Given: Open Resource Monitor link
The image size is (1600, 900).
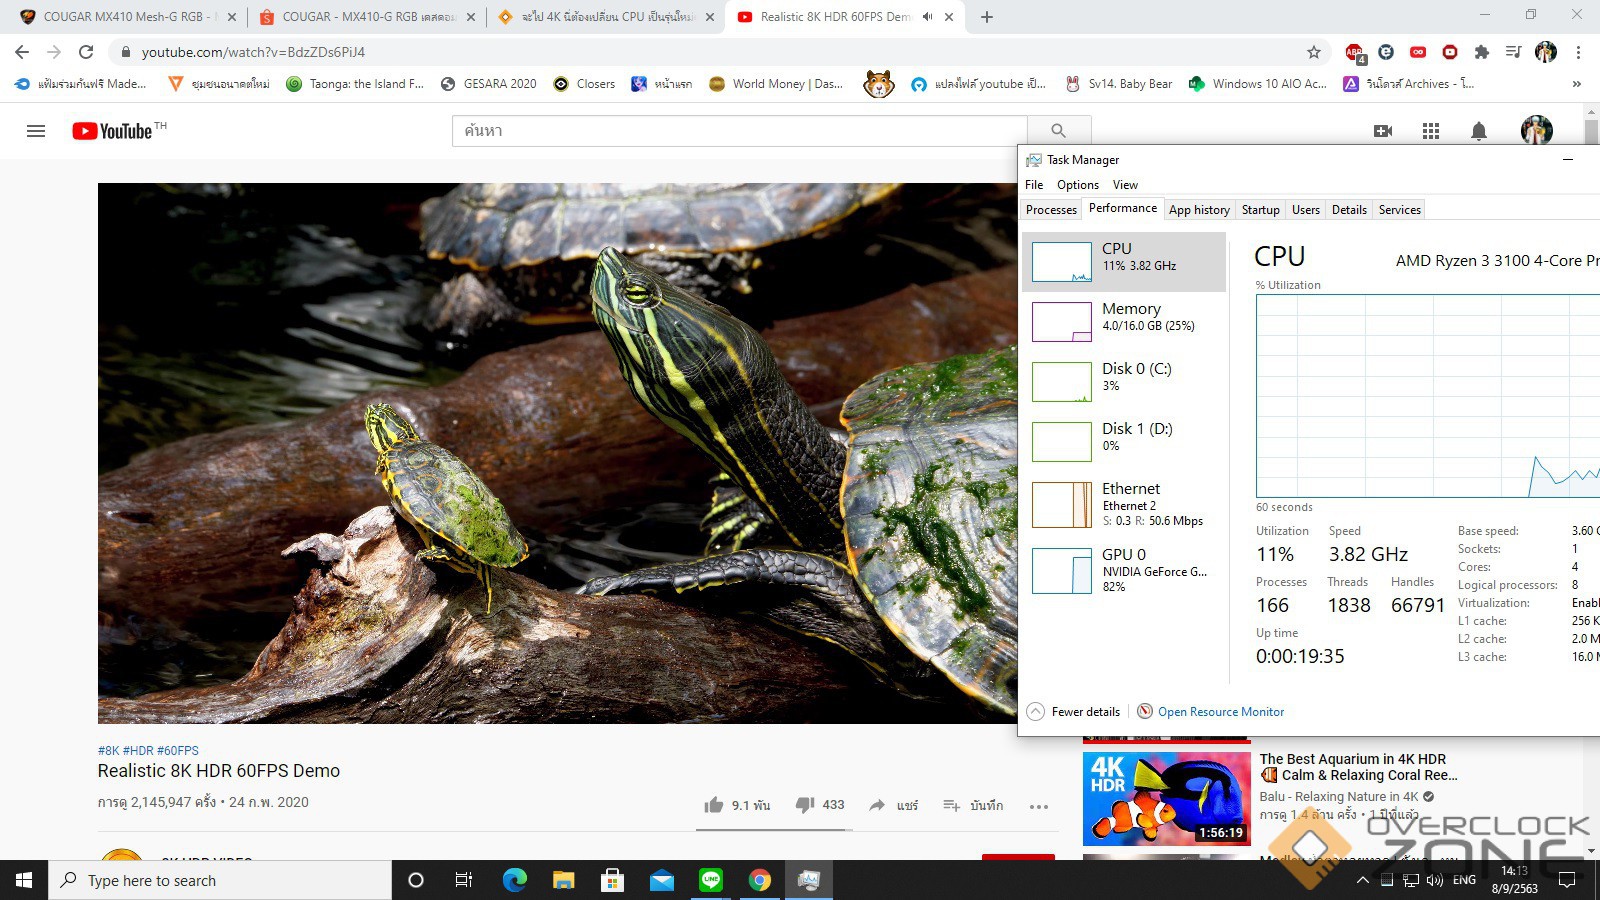Looking at the screenshot, I should [1220, 712].
